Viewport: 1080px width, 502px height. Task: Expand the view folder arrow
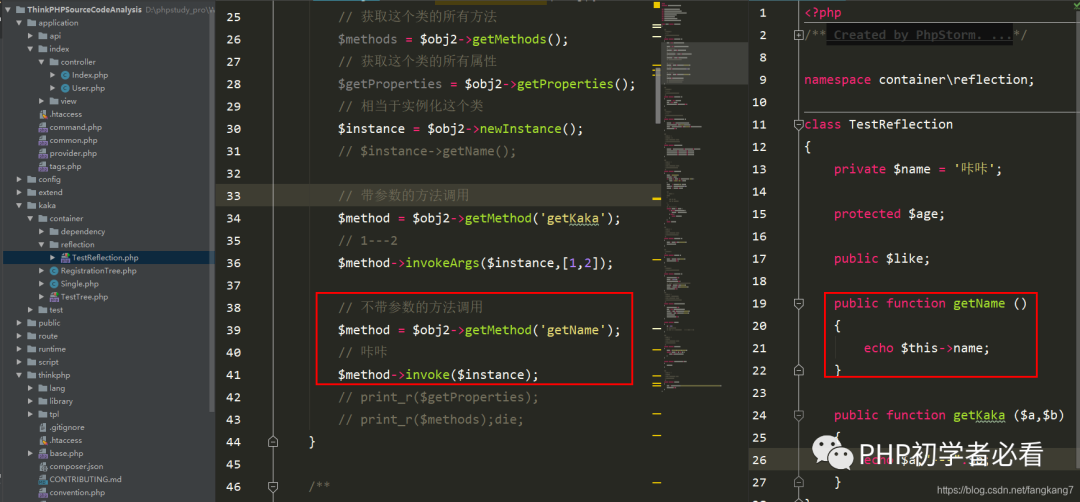click(42, 101)
